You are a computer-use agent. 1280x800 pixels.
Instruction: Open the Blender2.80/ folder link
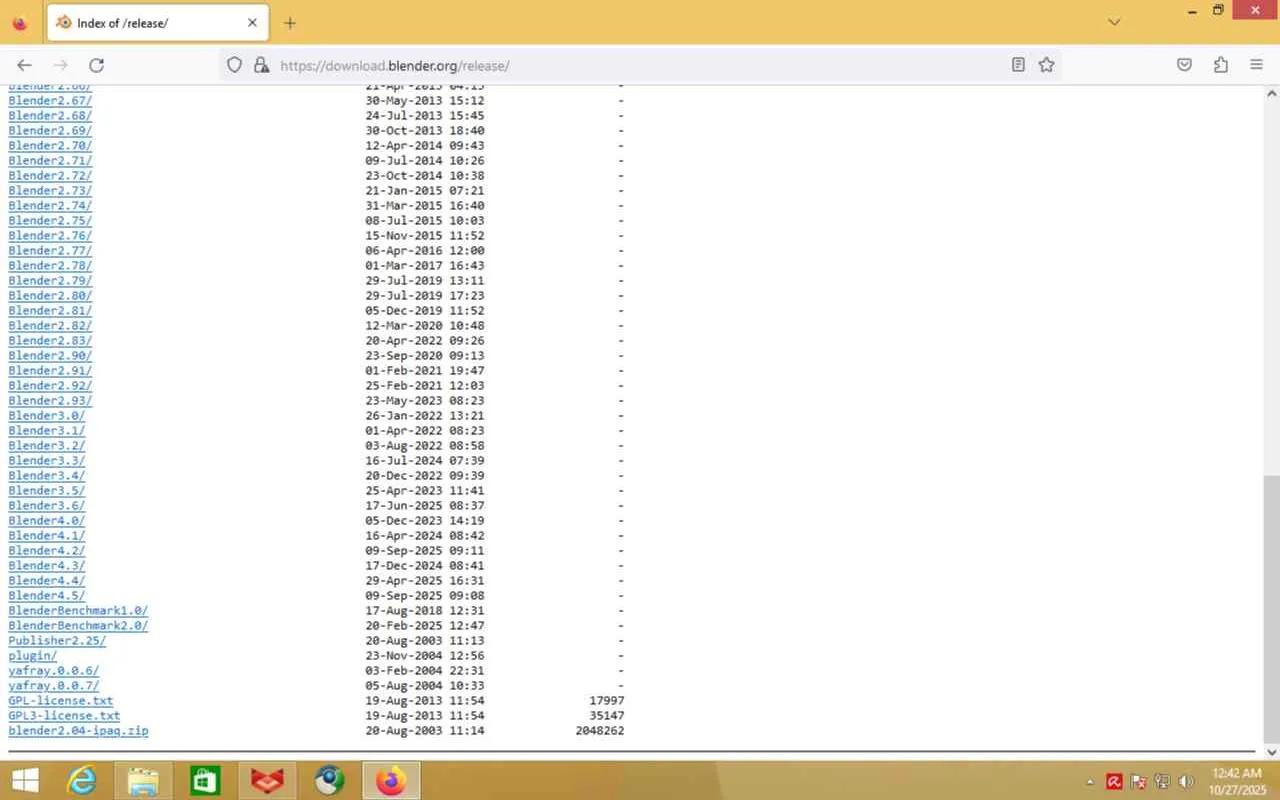tap(50, 296)
